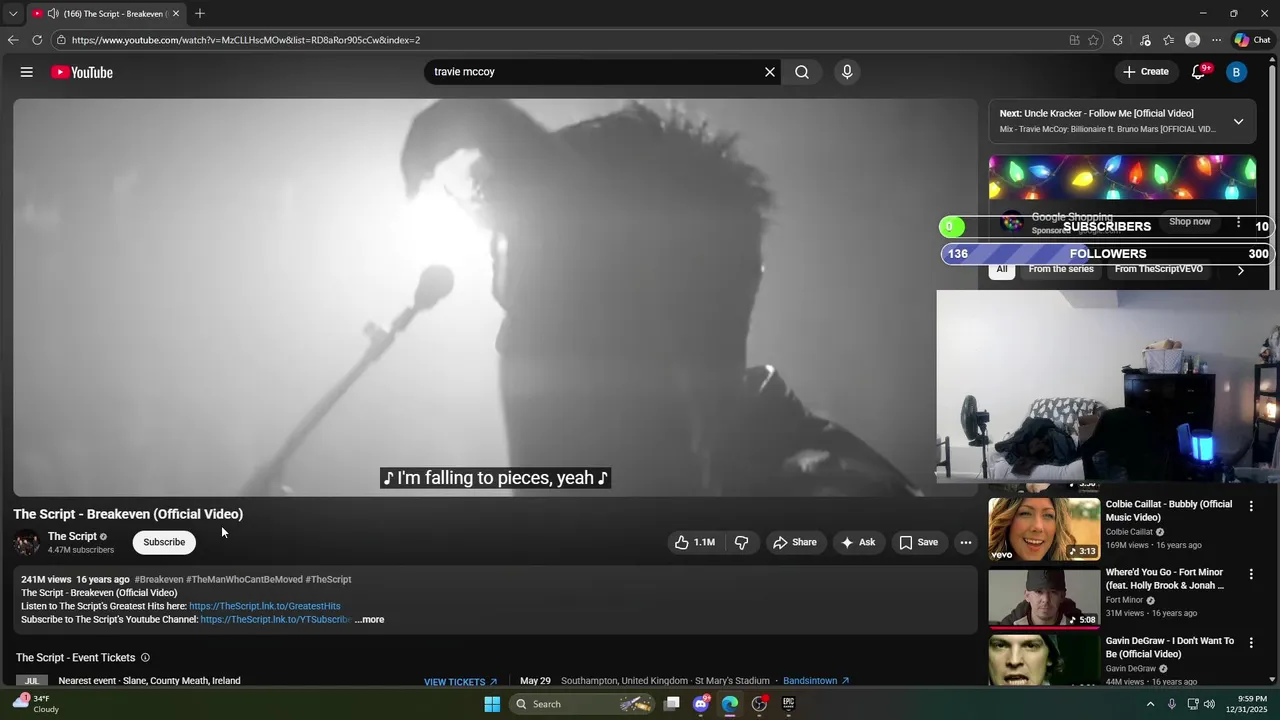
Task: Open options for Colbie Caillat Bubbly video
Action: click(1250, 506)
